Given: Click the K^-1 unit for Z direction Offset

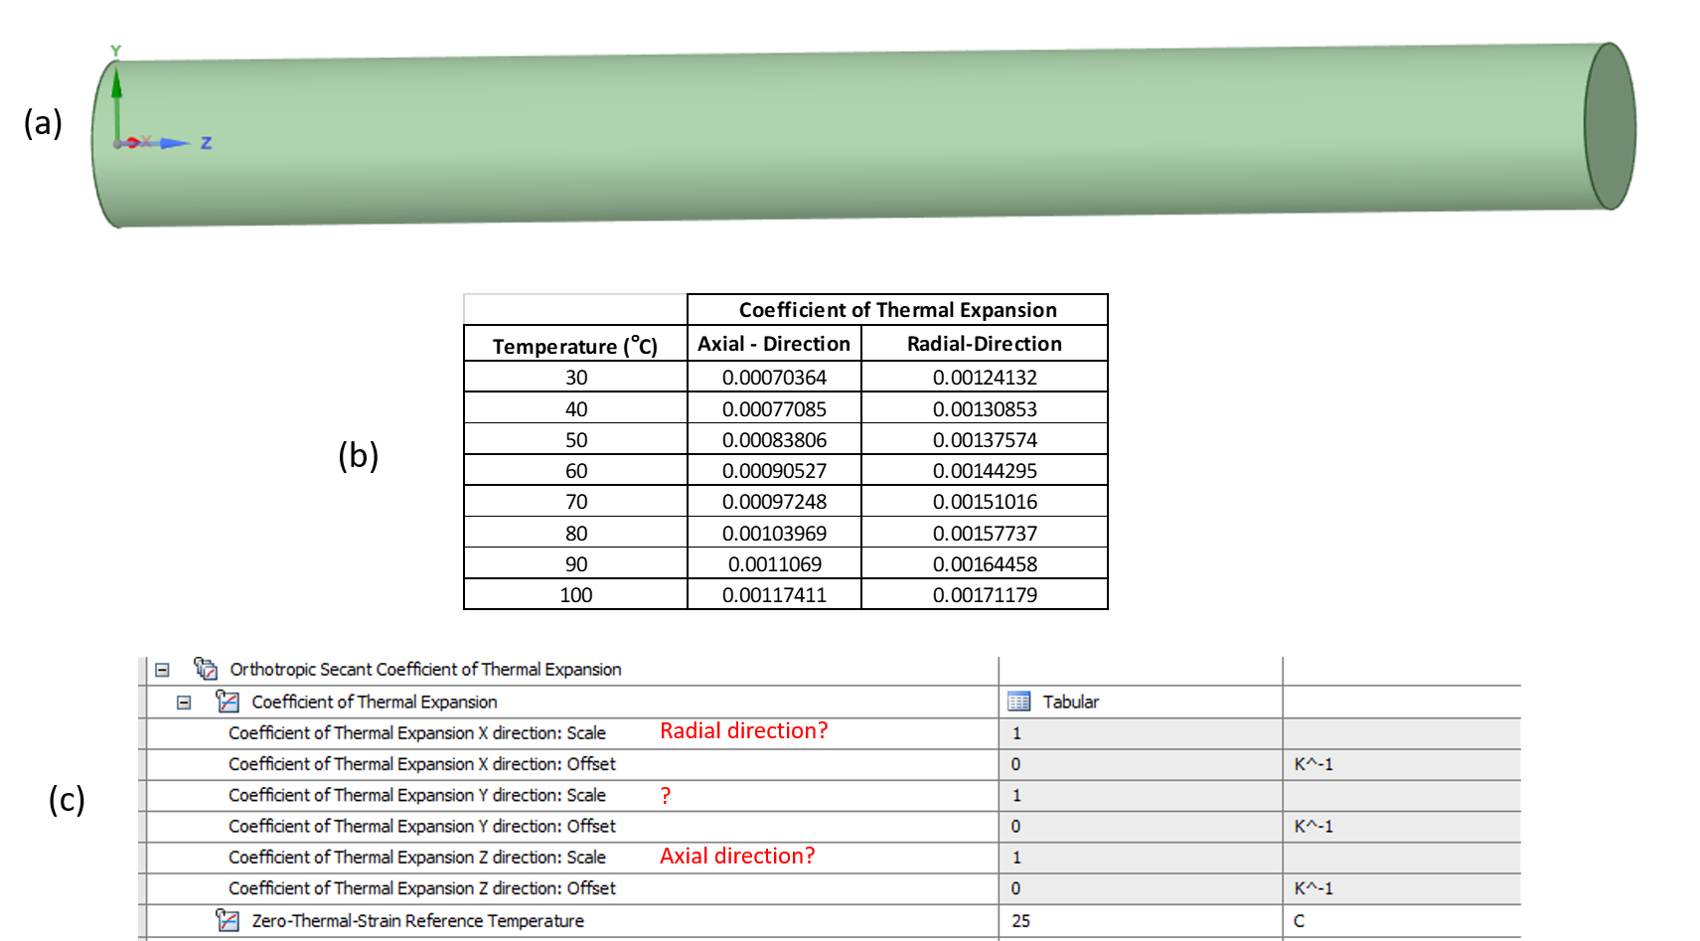Looking at the screenshot, I should click(x=1313, y=888).
